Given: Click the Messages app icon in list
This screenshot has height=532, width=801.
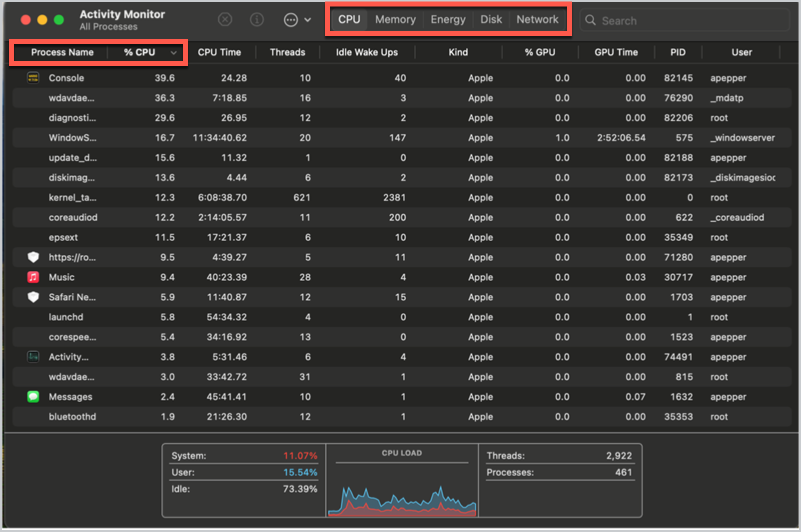Looking at the screenshot, I should click(x=33, y=397).
